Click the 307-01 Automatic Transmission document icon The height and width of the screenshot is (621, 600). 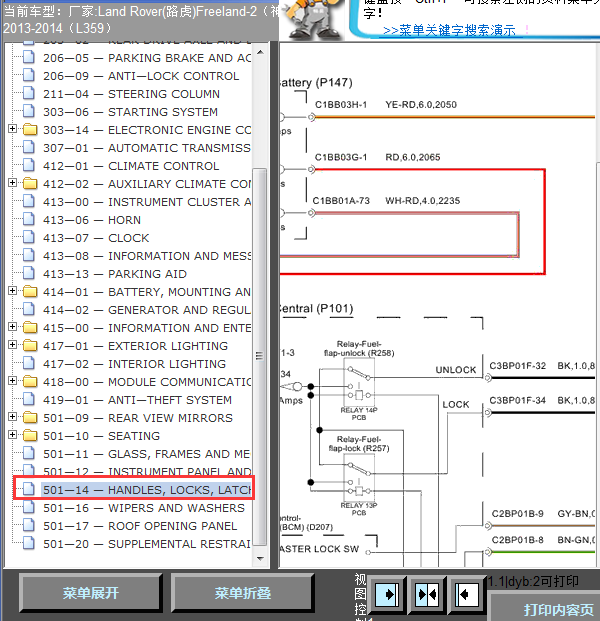[29, 147]
